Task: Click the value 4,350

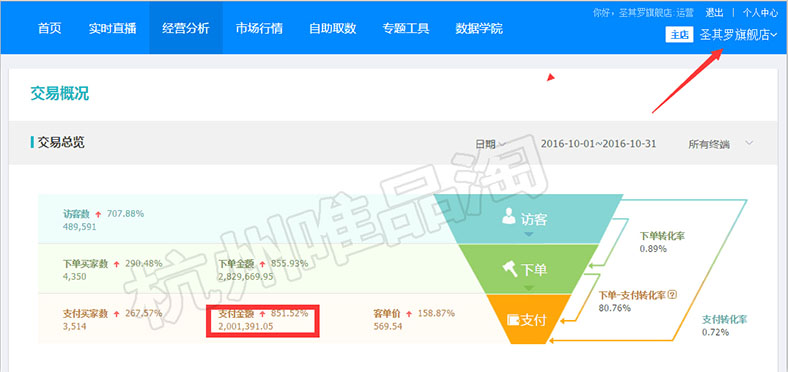Action: coord(74,276)
